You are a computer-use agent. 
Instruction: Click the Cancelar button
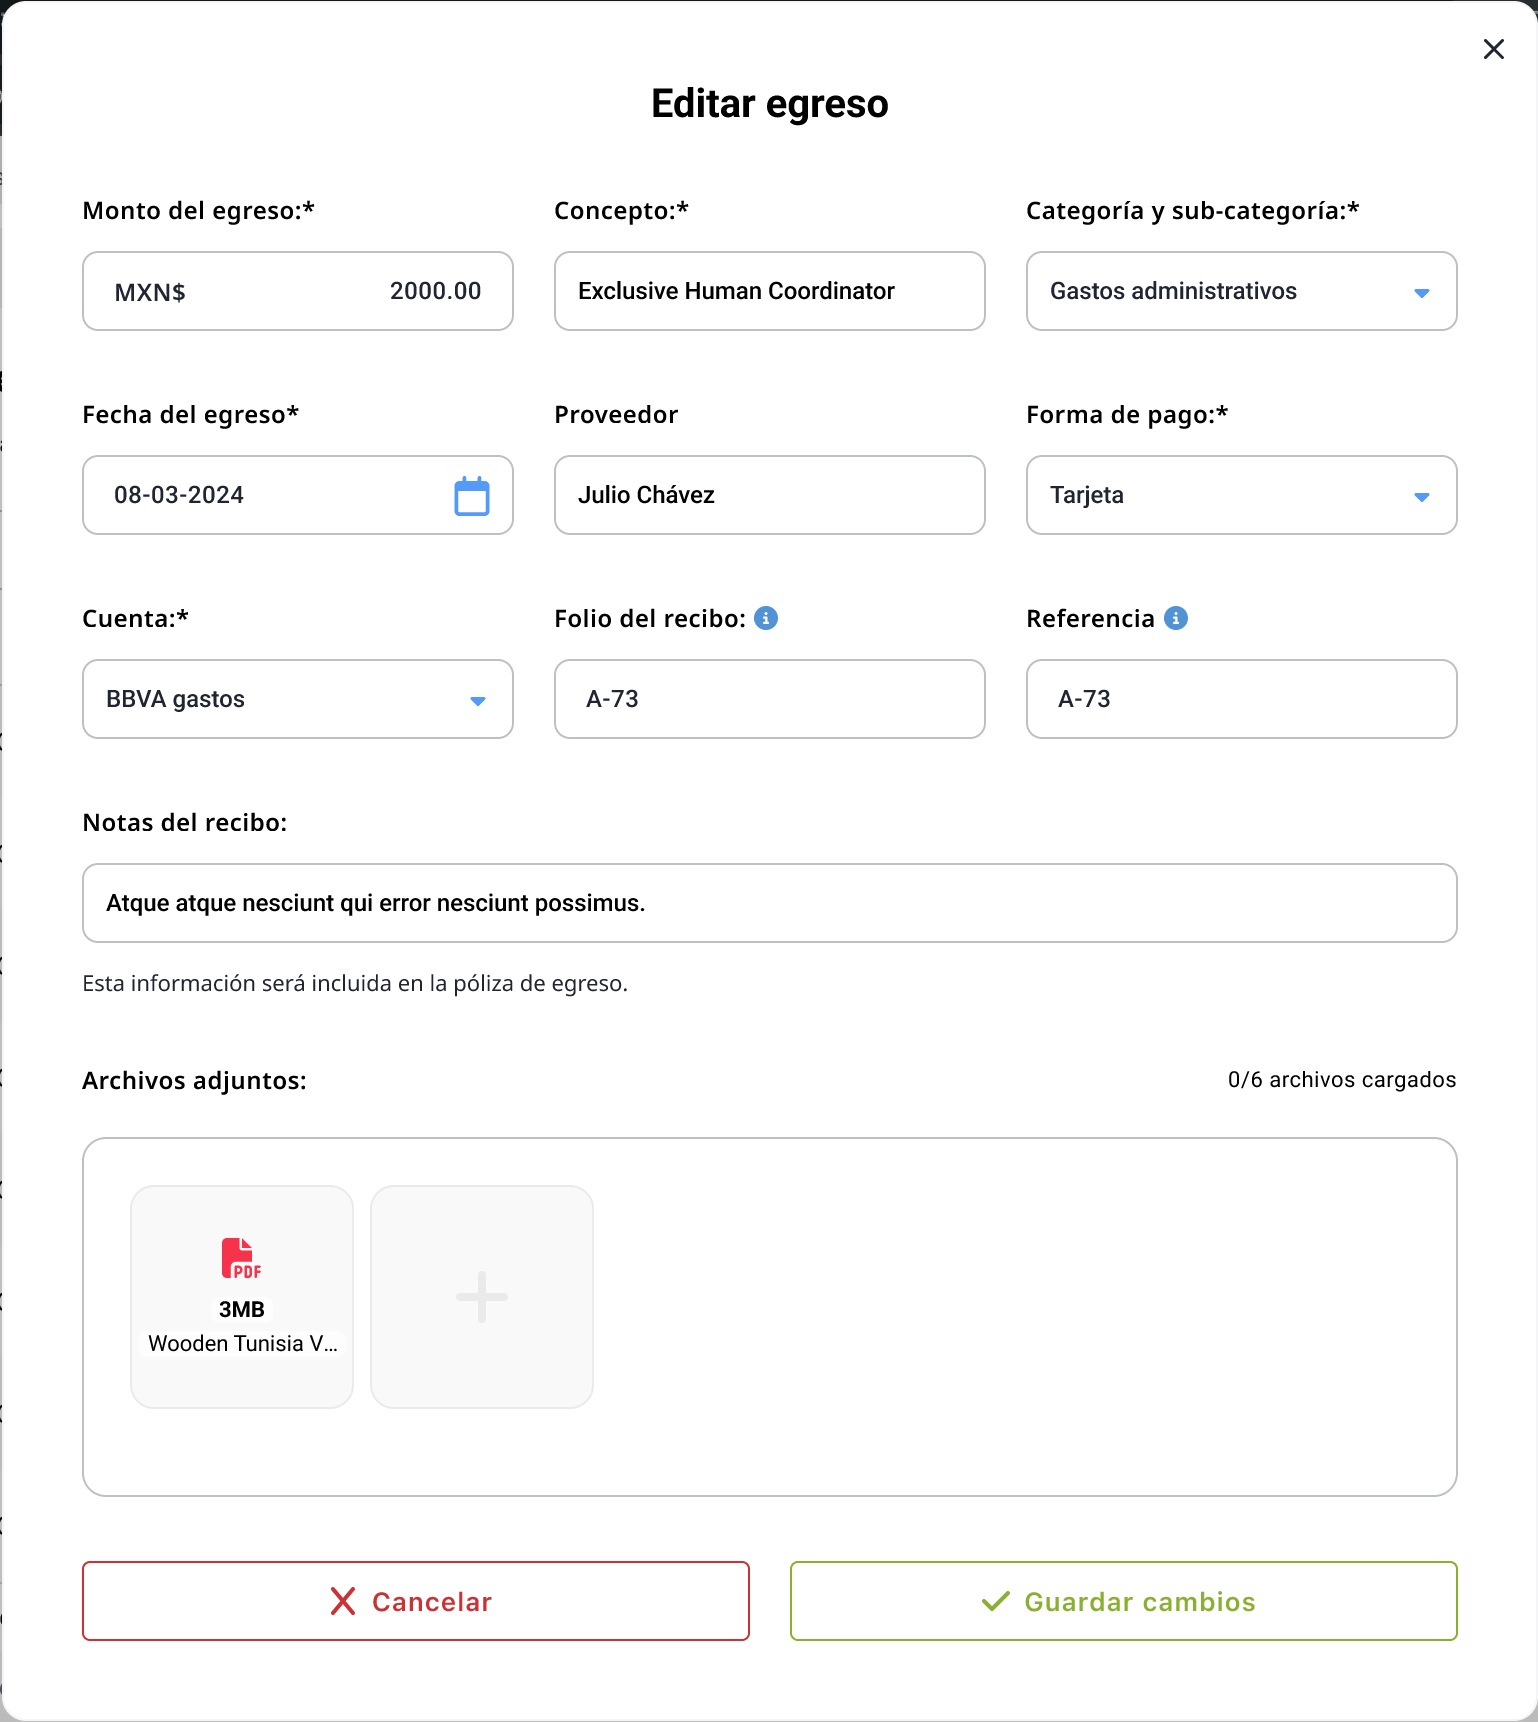[416, 1601]
